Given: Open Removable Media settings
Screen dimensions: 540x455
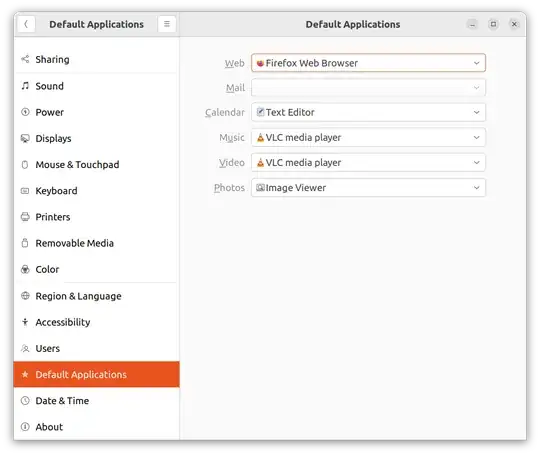Looking at the screenshot, I should [x=96, y=243].
